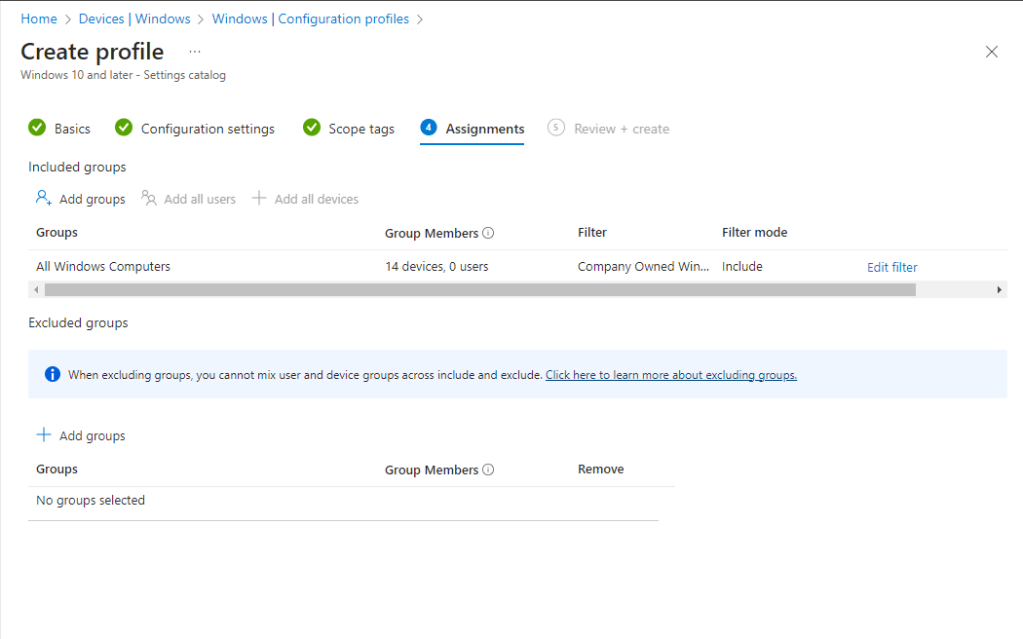Viewport: 1023px width, 639px height.
Task: Go to the Basics step
Action: [59, 128]
